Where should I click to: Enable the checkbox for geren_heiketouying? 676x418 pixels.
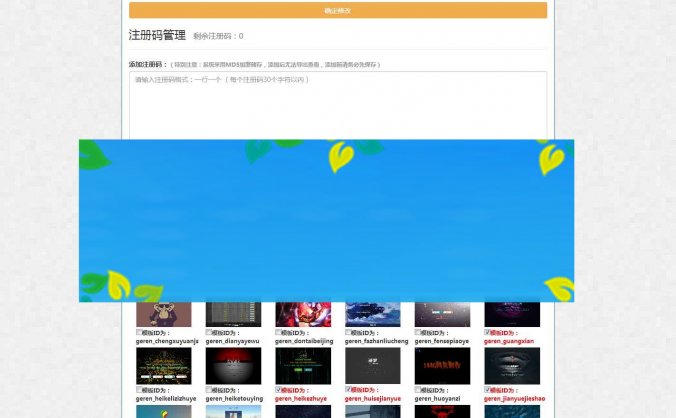(209, 390)
